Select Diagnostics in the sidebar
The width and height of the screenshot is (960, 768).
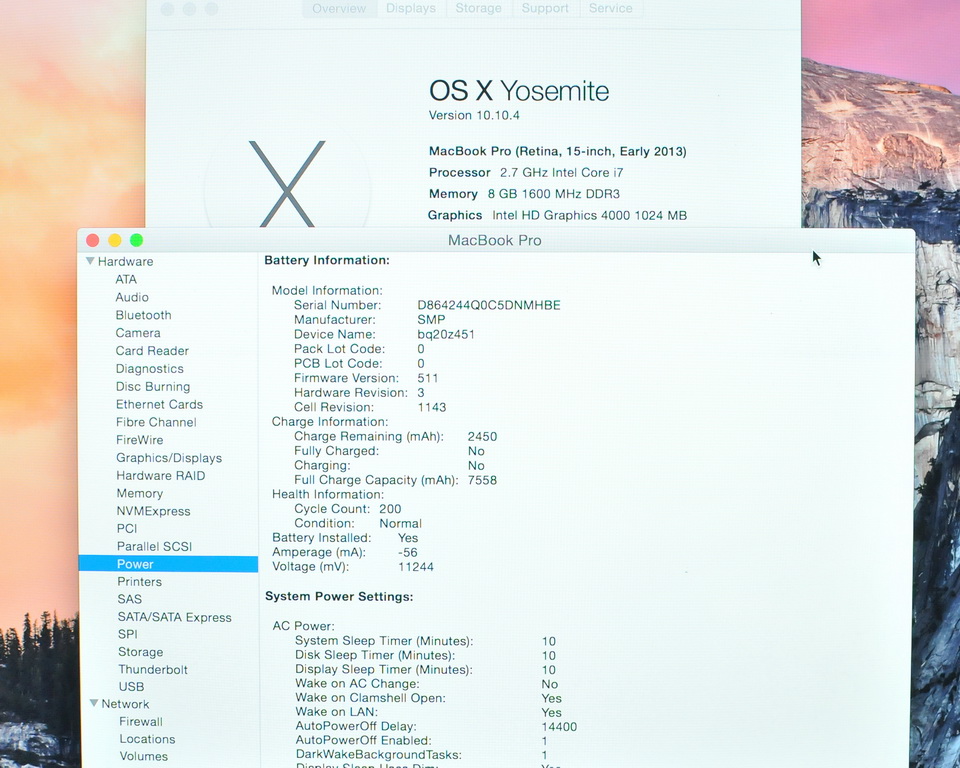coord(149,369)
